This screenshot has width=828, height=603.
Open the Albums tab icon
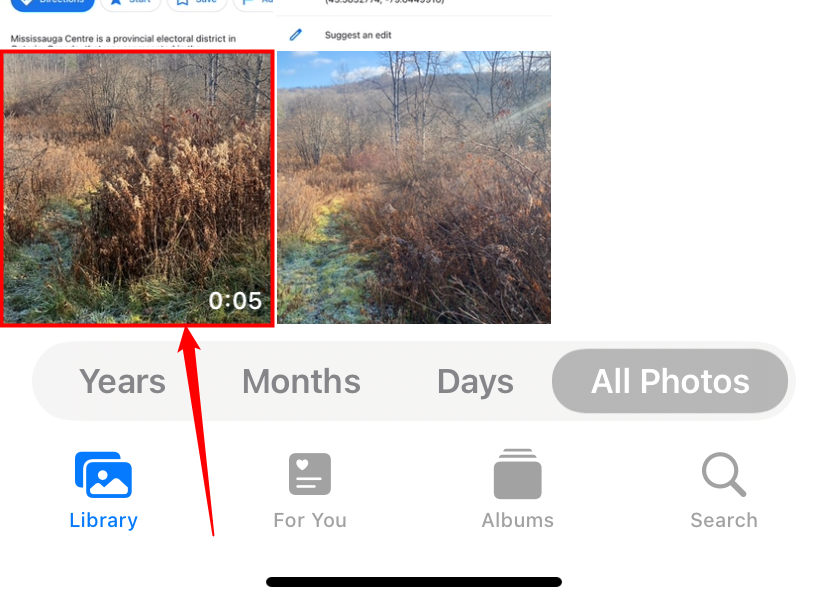pos(518,474)
